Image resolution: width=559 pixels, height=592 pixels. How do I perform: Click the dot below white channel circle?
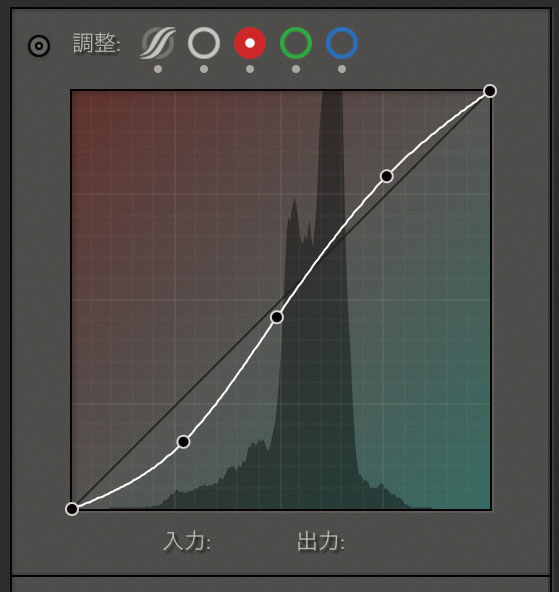click(x=204, y=69)
